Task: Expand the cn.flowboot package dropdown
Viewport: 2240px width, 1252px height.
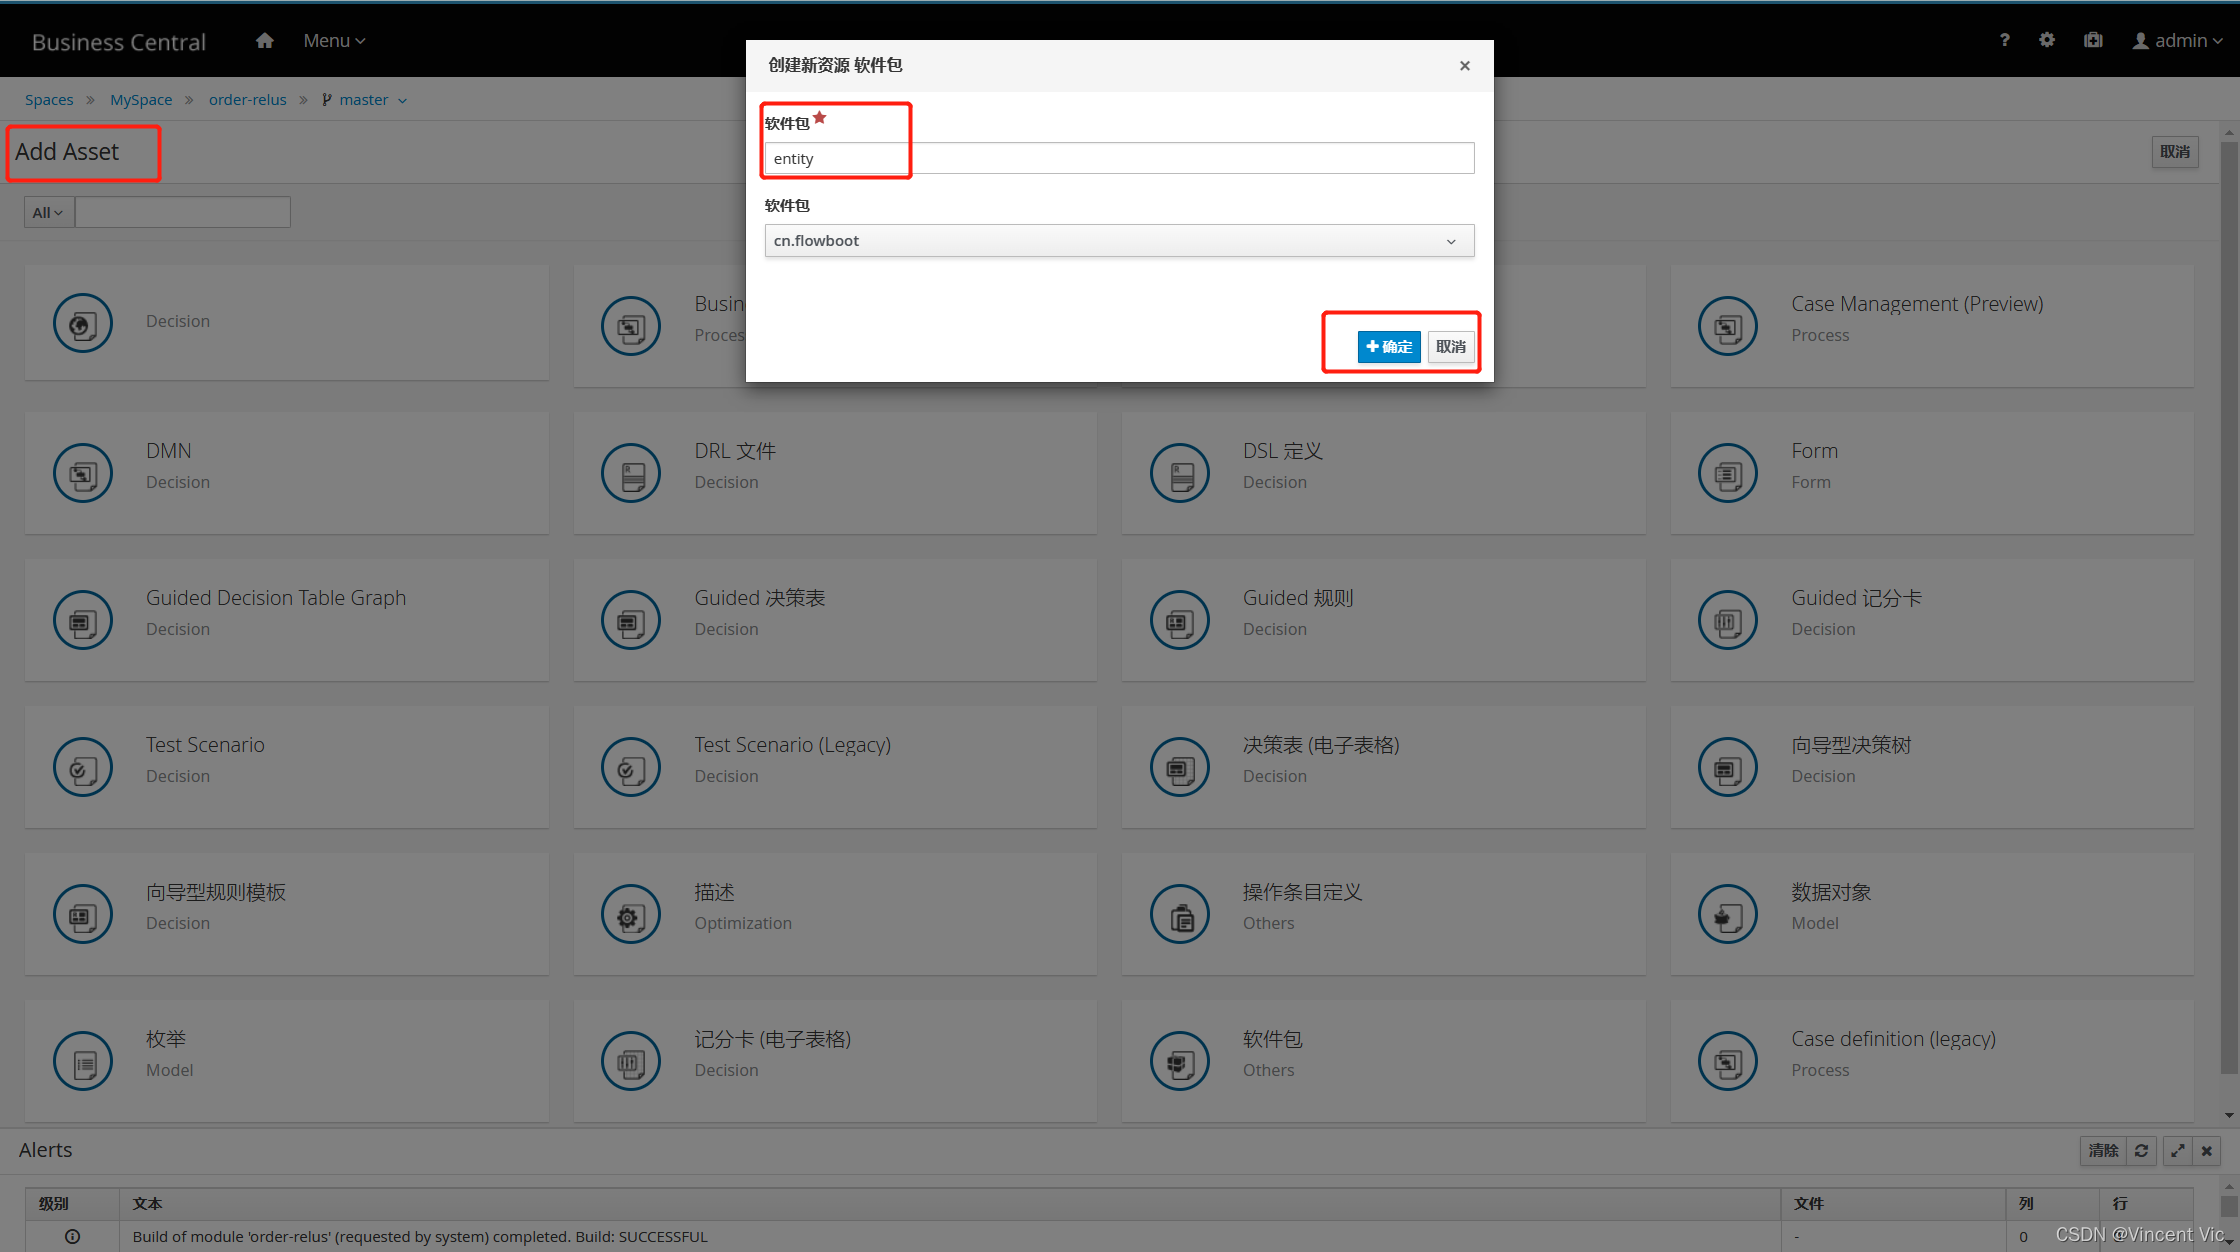Action: pos(1118,241)
